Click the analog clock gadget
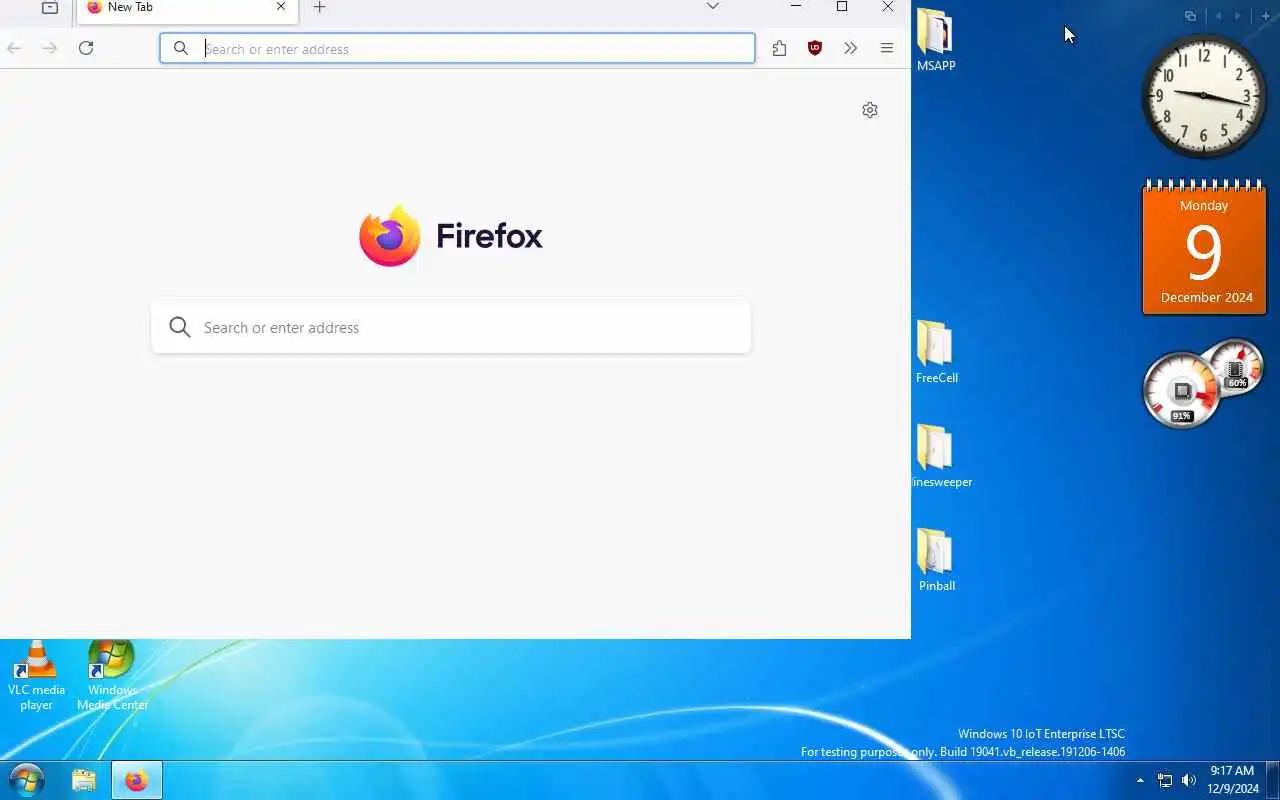 [1204, 96]
